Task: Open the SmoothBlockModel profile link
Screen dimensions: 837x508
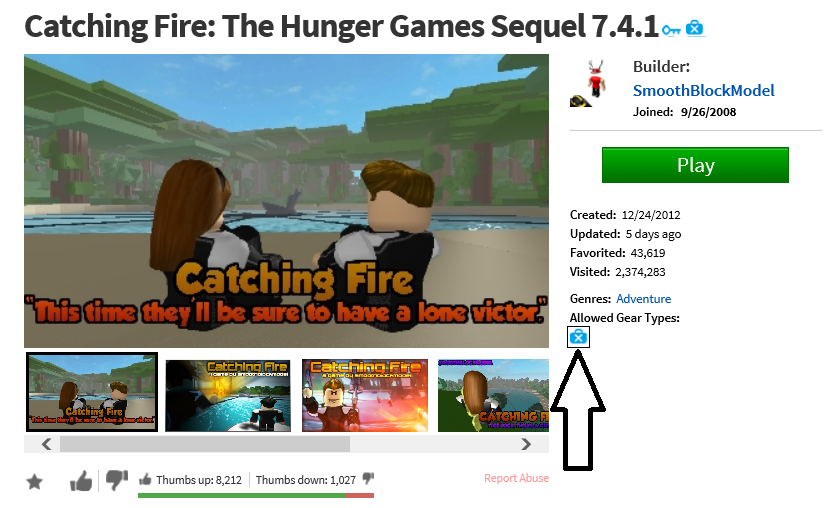Action: coord(703,91)
